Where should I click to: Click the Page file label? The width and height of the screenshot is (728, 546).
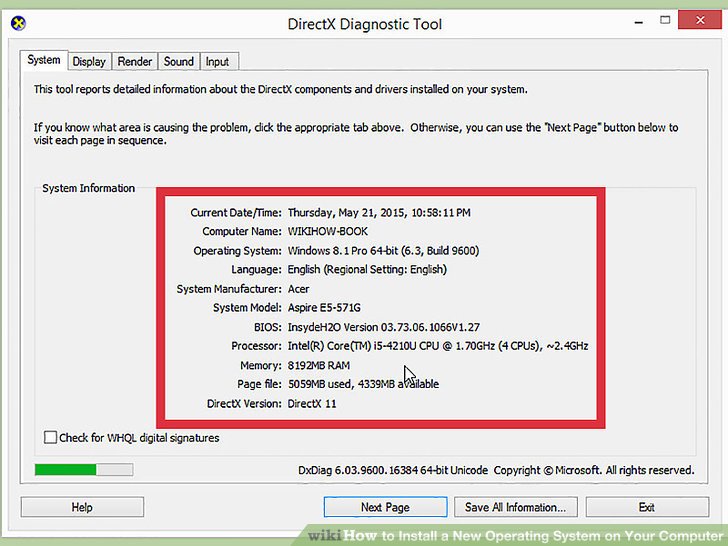pos(259,384)
